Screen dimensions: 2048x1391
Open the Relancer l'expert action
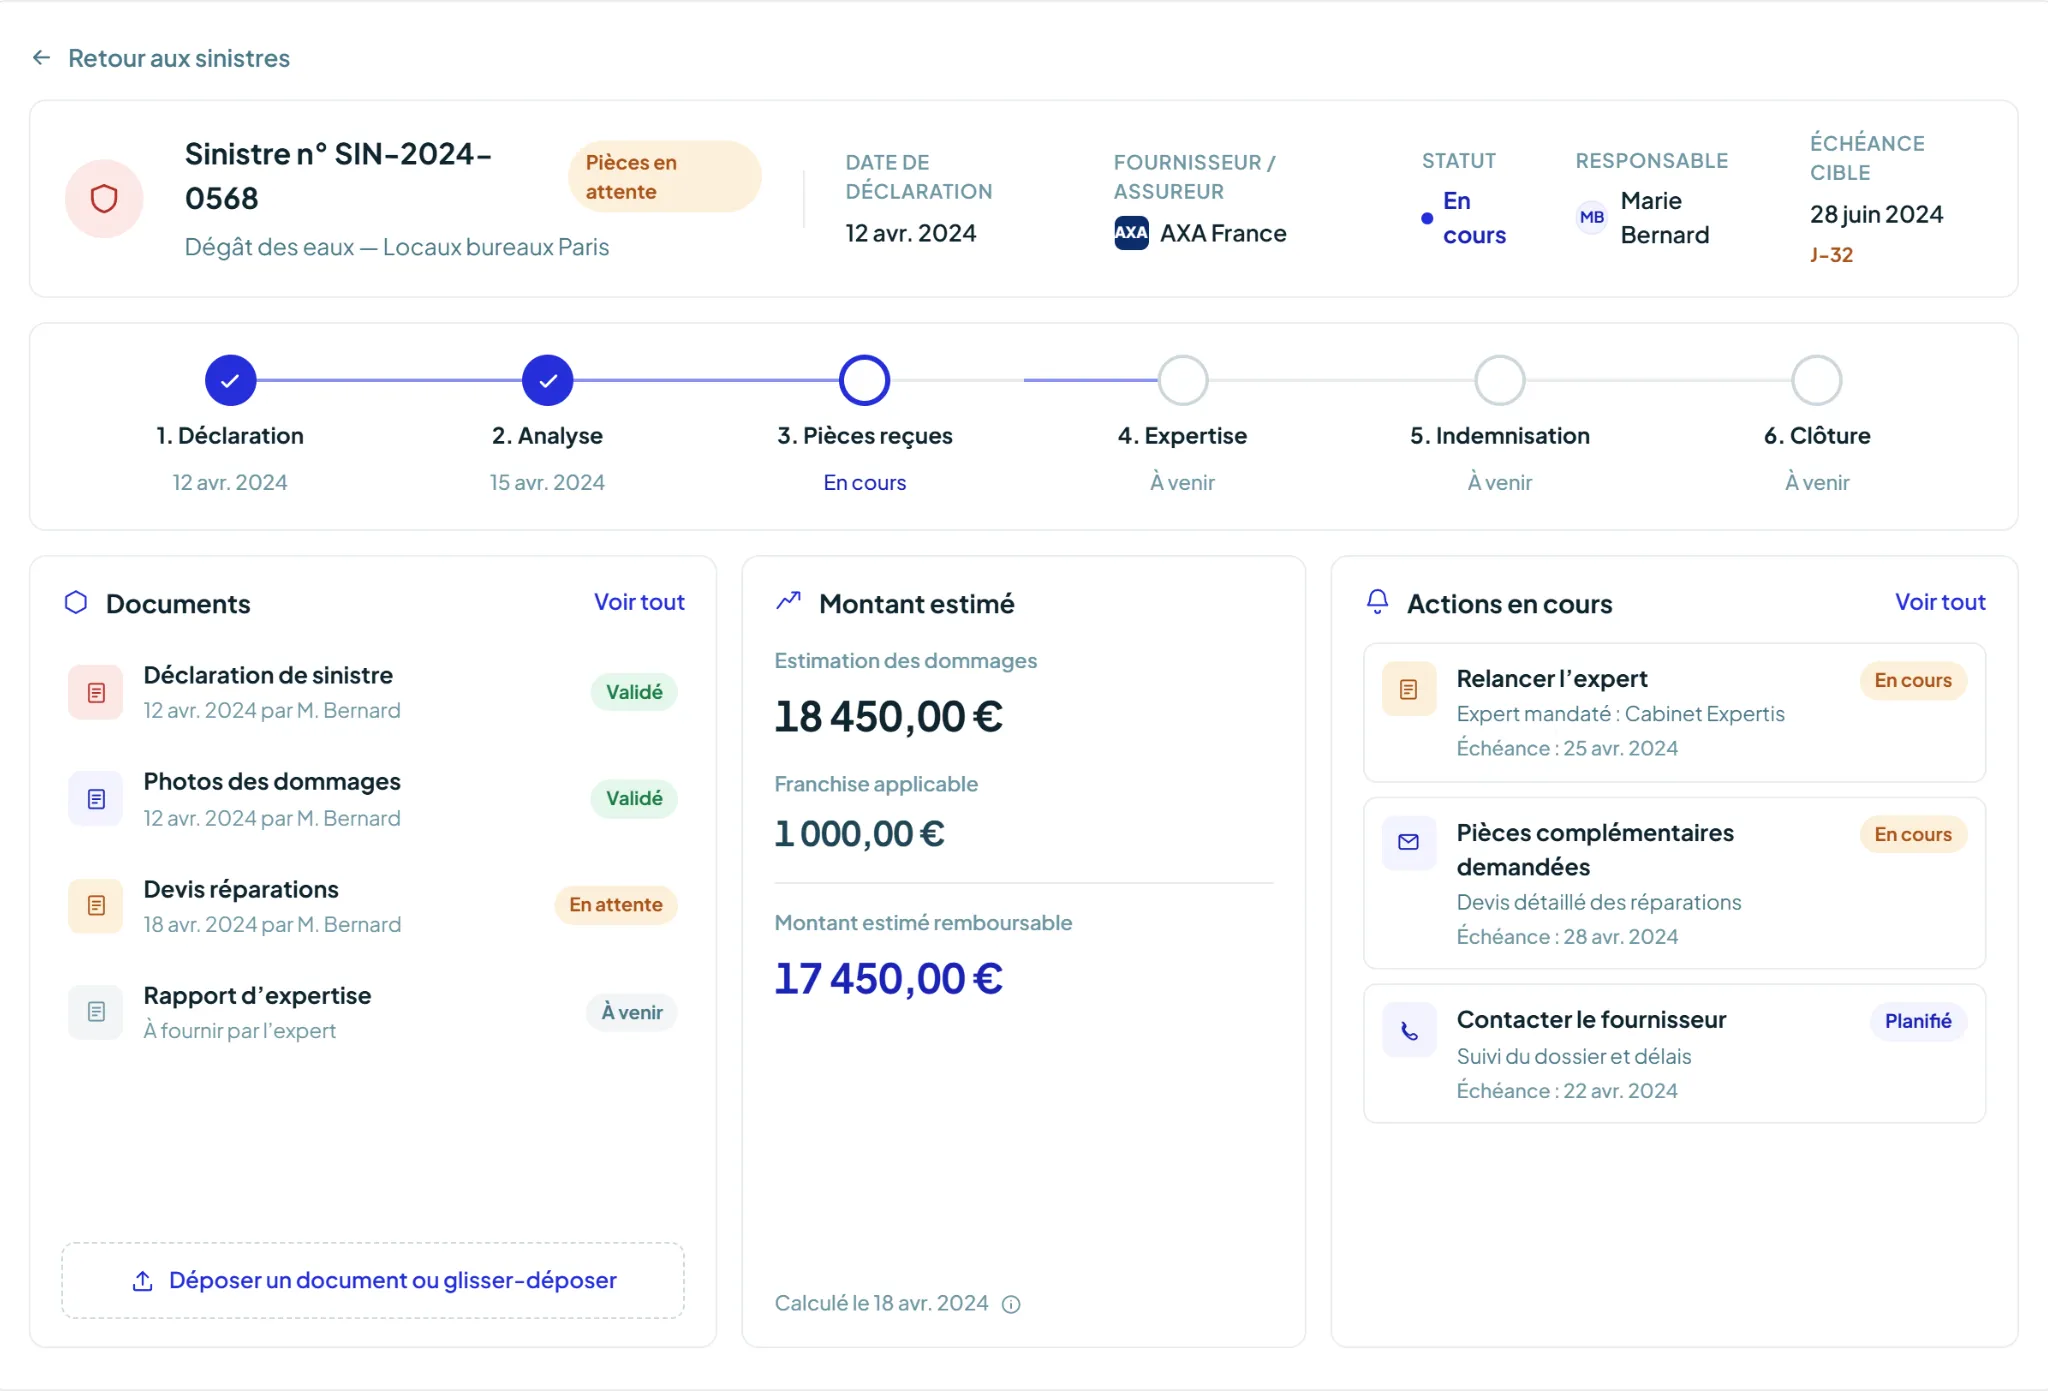tap(1674, 712)
